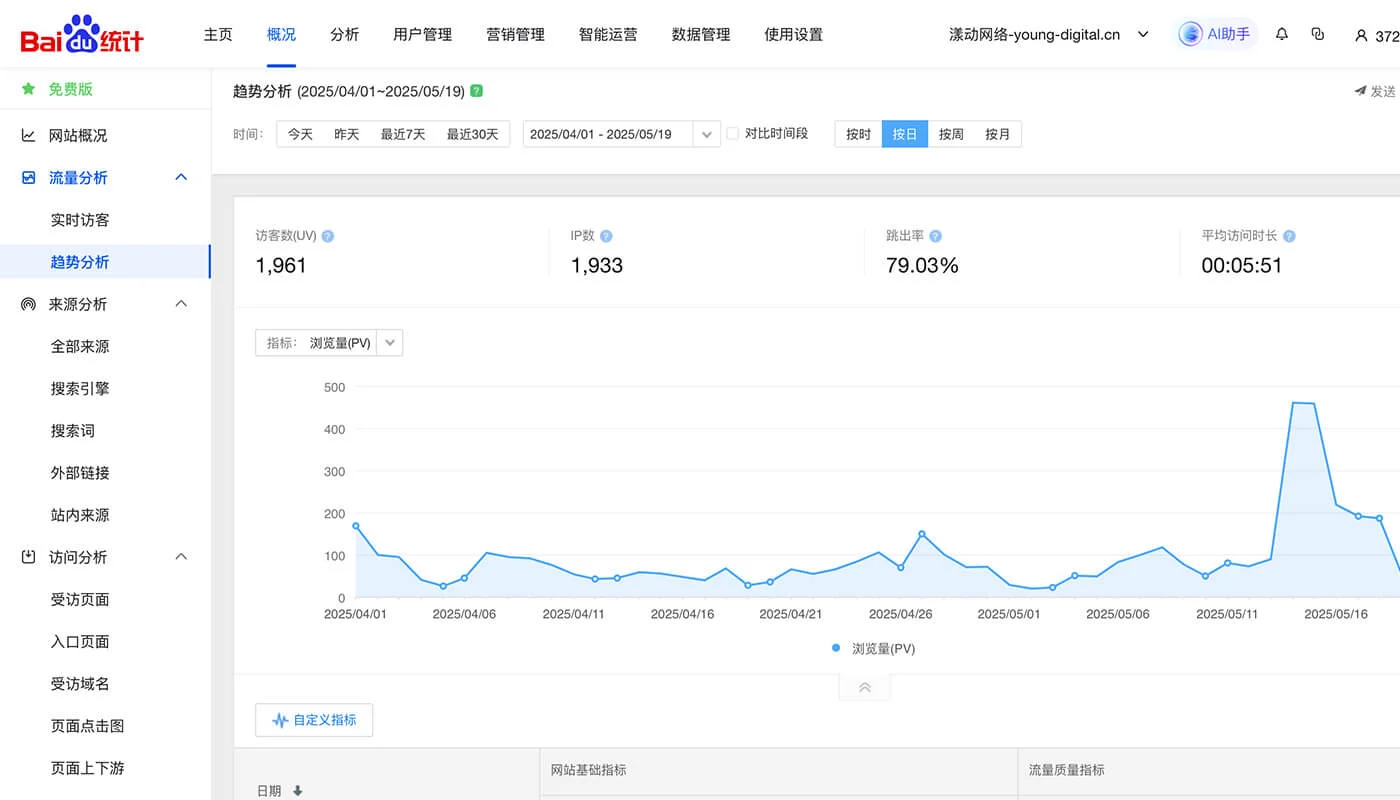Open the copy link icon in top bar
Image resolution: width=1400 pixels, height=800 pixels.
tap(1317, 33)
